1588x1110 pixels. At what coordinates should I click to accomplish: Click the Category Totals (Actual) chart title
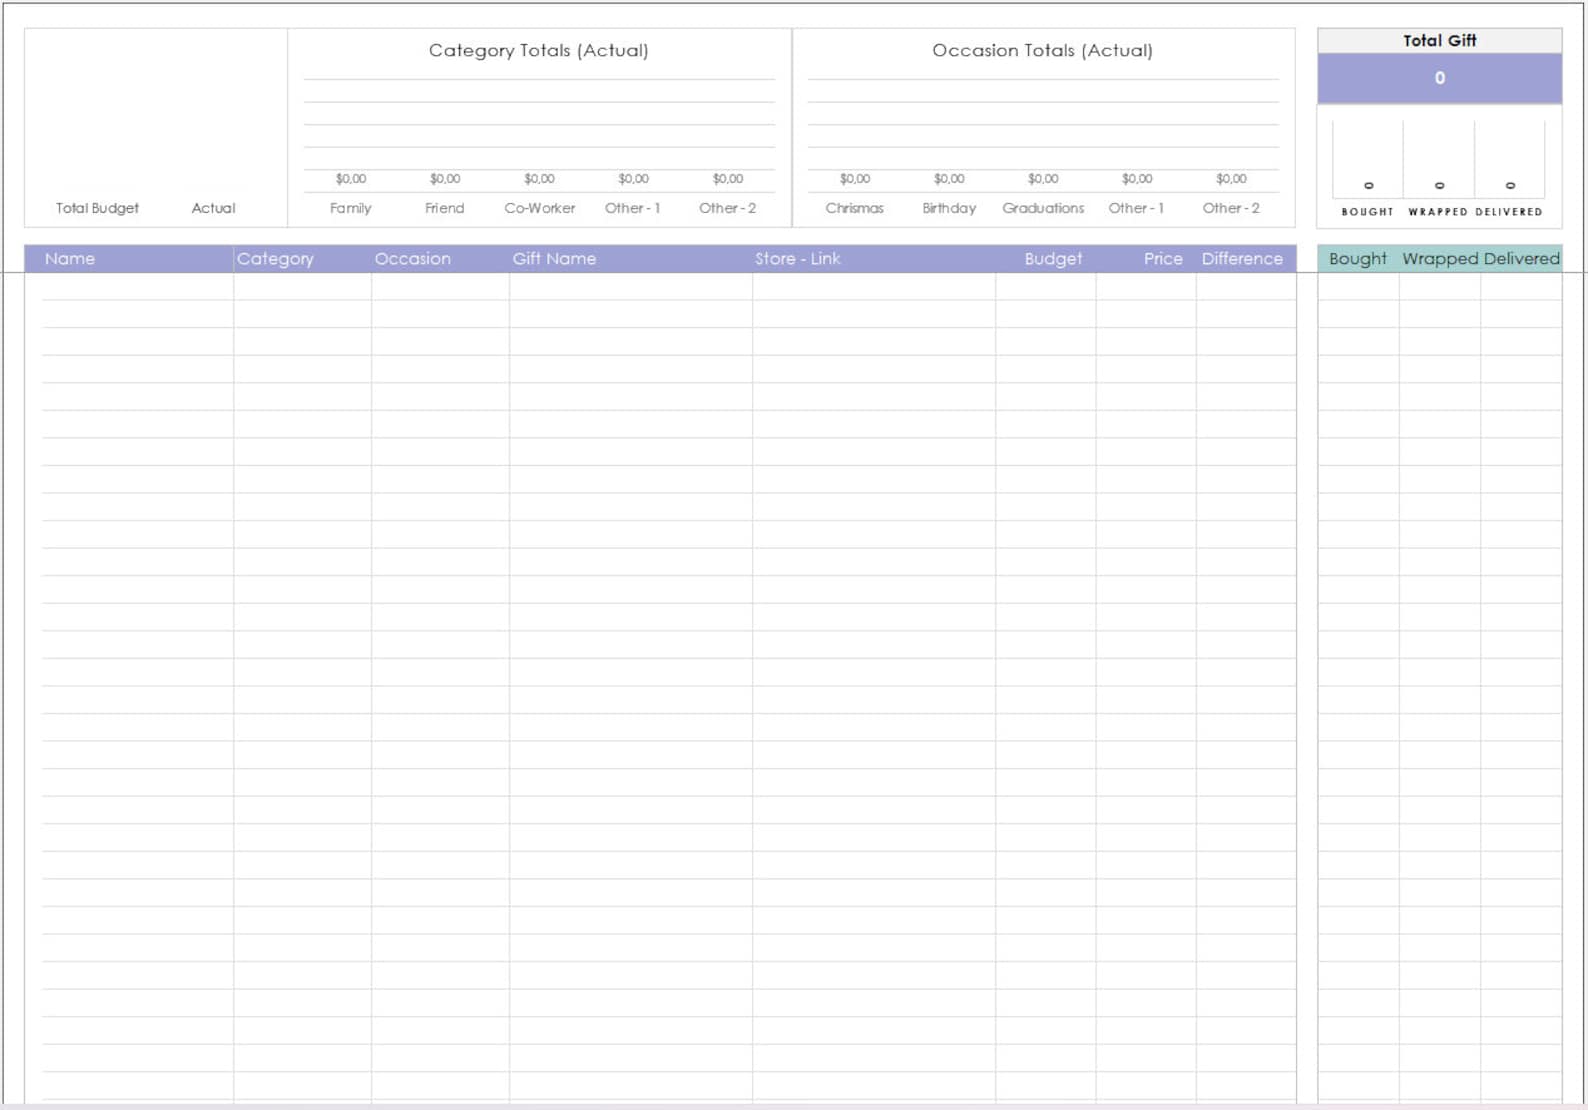click(539, 50)
